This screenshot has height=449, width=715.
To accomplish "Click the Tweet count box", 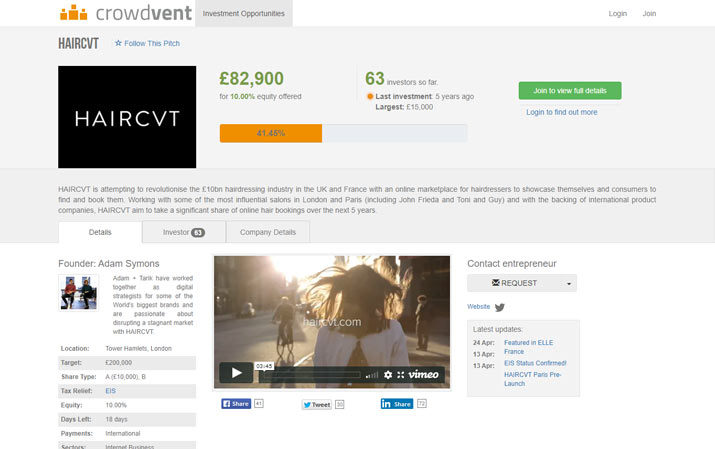I will point(340,404).
